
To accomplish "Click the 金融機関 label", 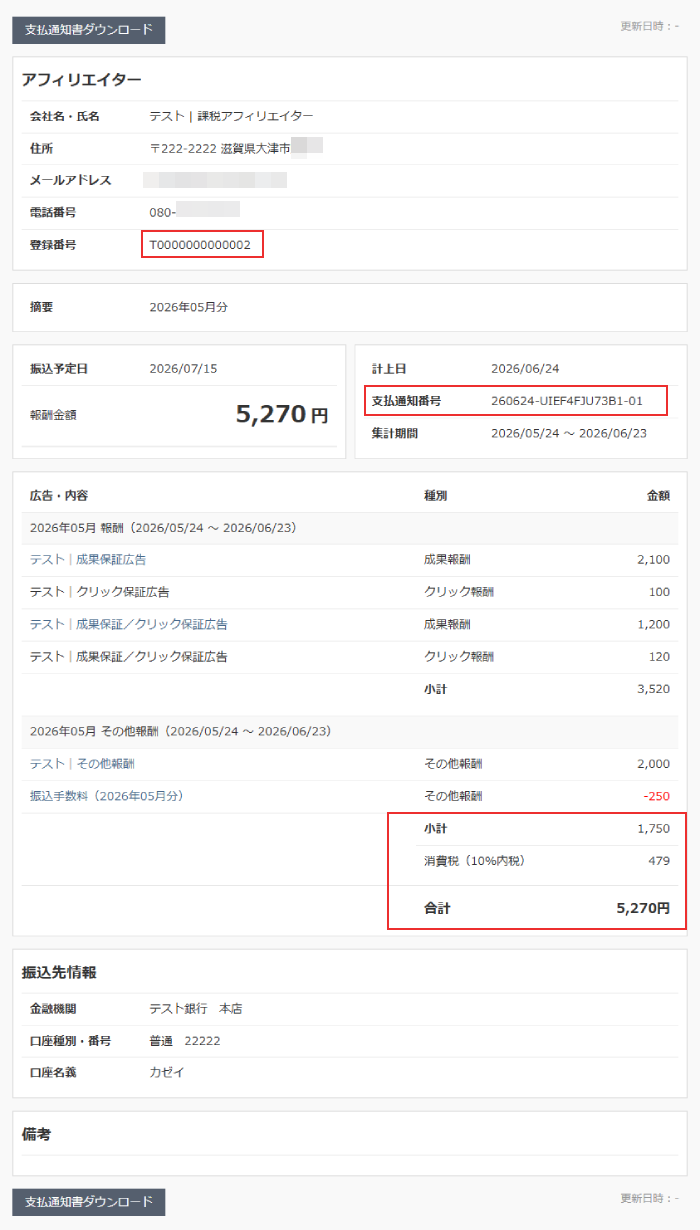I will [x=53, y=1009].
